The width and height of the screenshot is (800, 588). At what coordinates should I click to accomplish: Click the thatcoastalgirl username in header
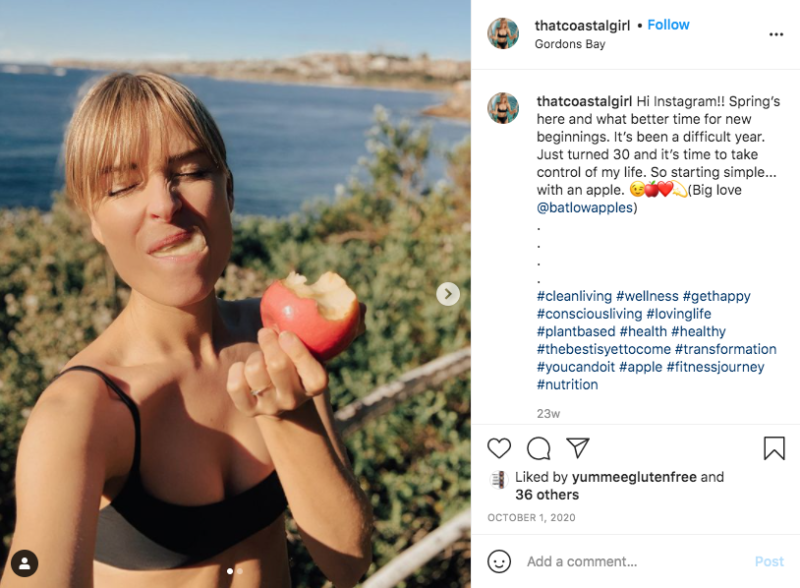click(x=585, y=25)
